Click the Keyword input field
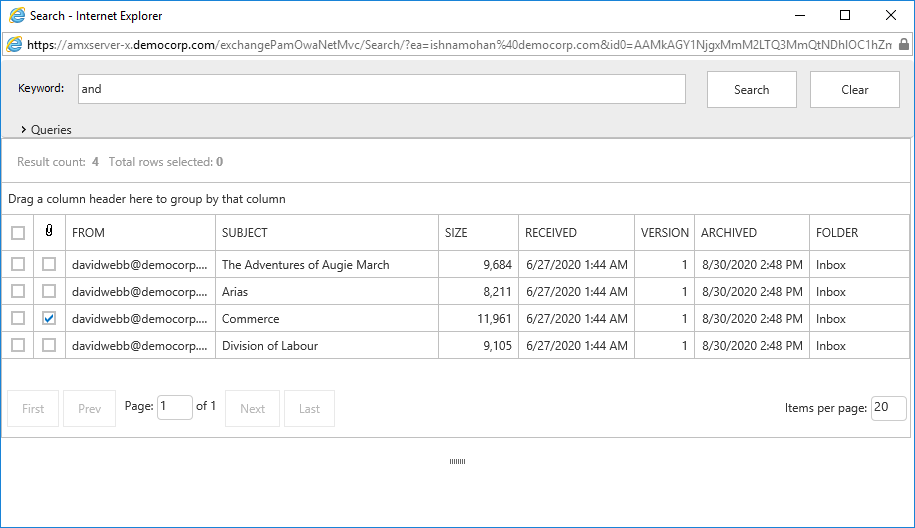This screenshot has width=915, height=528. [x=381, y=89]
